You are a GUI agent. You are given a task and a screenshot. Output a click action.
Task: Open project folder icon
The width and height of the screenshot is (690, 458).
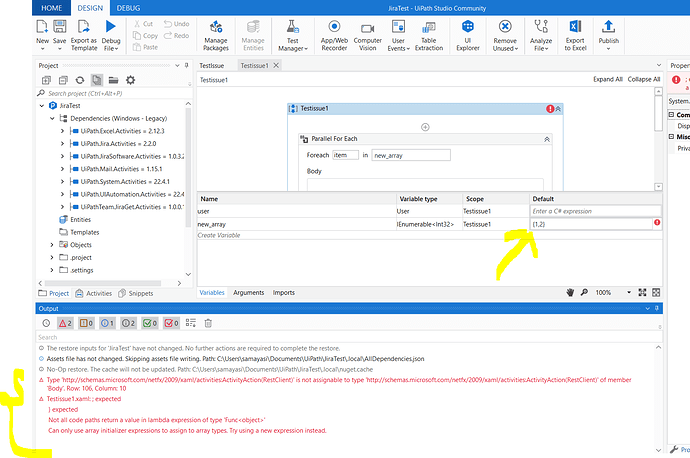tap(114, 80)
